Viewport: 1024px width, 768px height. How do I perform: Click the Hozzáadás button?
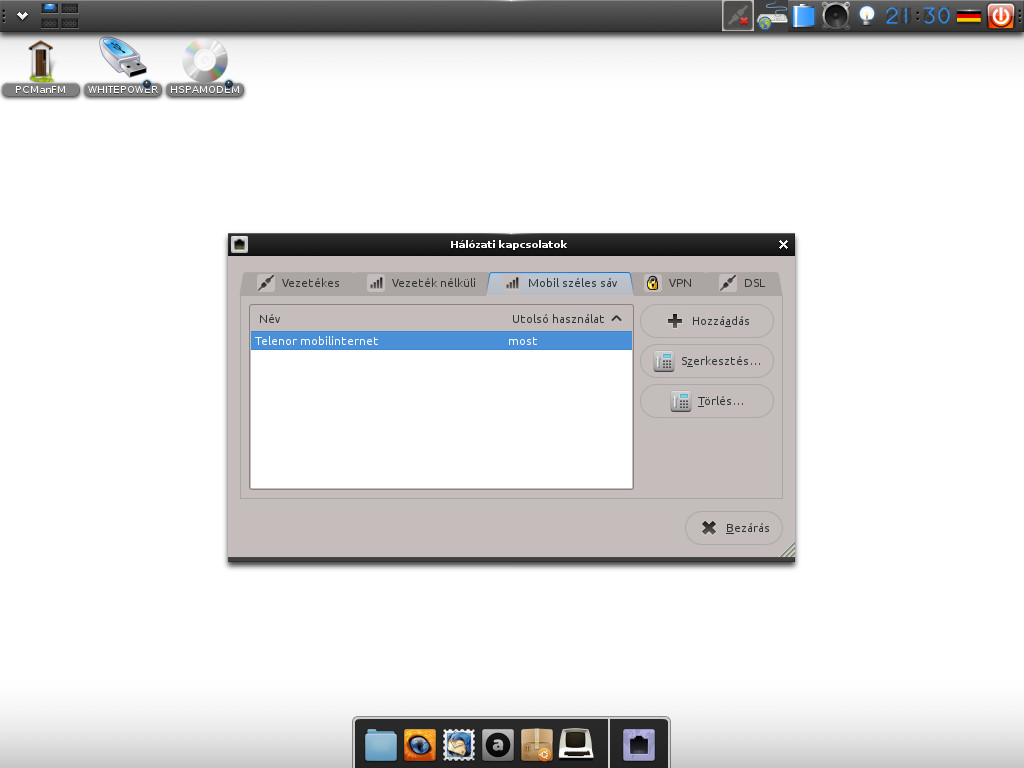click(x=707, y=321)
